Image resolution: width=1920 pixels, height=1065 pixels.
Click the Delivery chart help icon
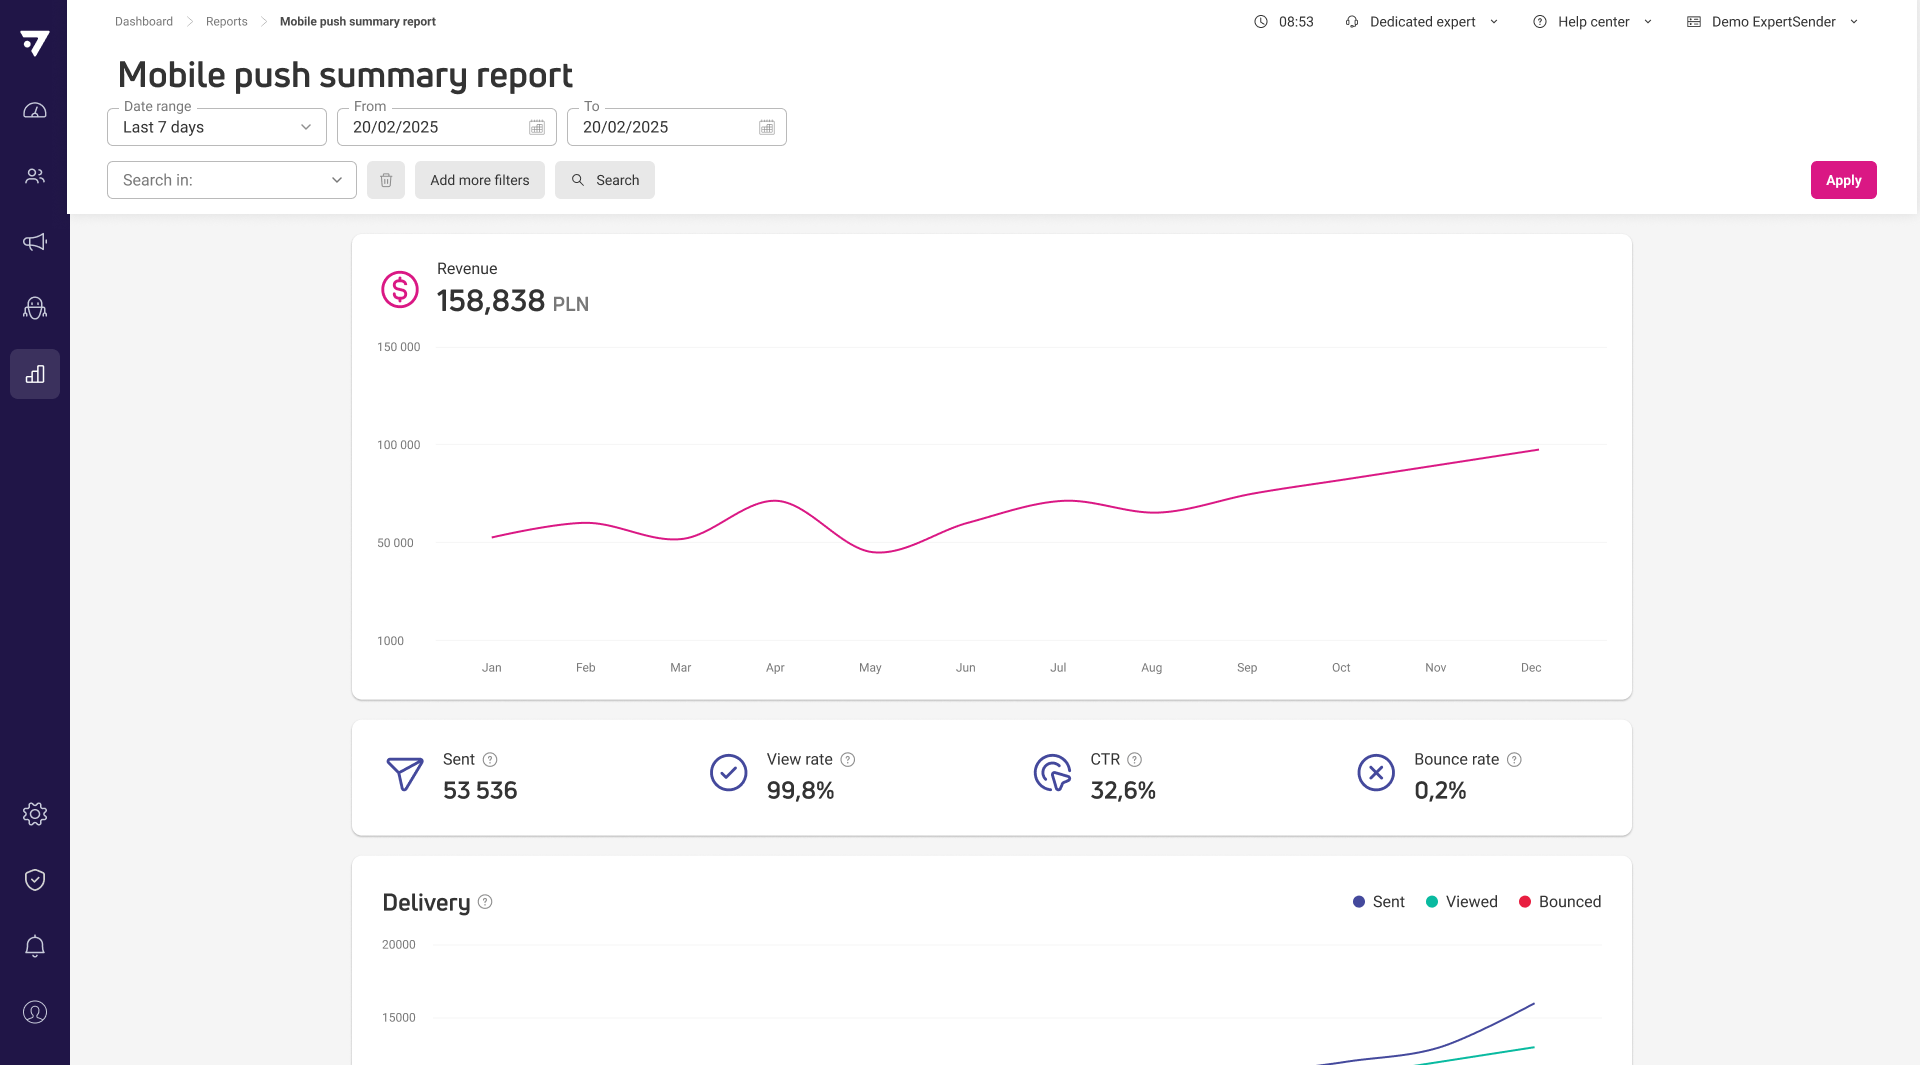(x=485, y=902)
